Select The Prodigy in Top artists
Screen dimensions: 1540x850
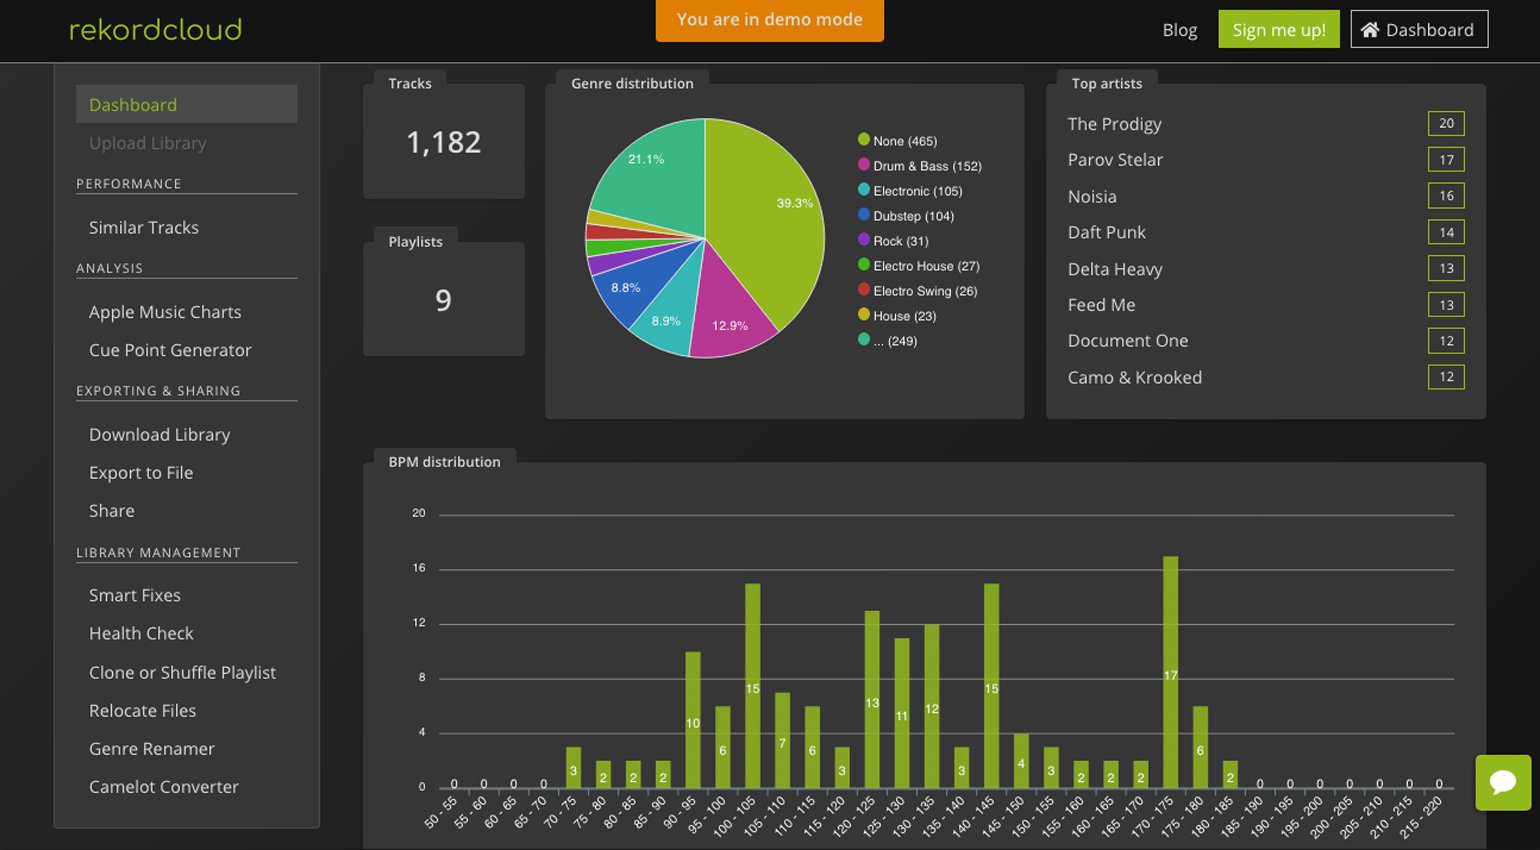[x=1114, y=124]
